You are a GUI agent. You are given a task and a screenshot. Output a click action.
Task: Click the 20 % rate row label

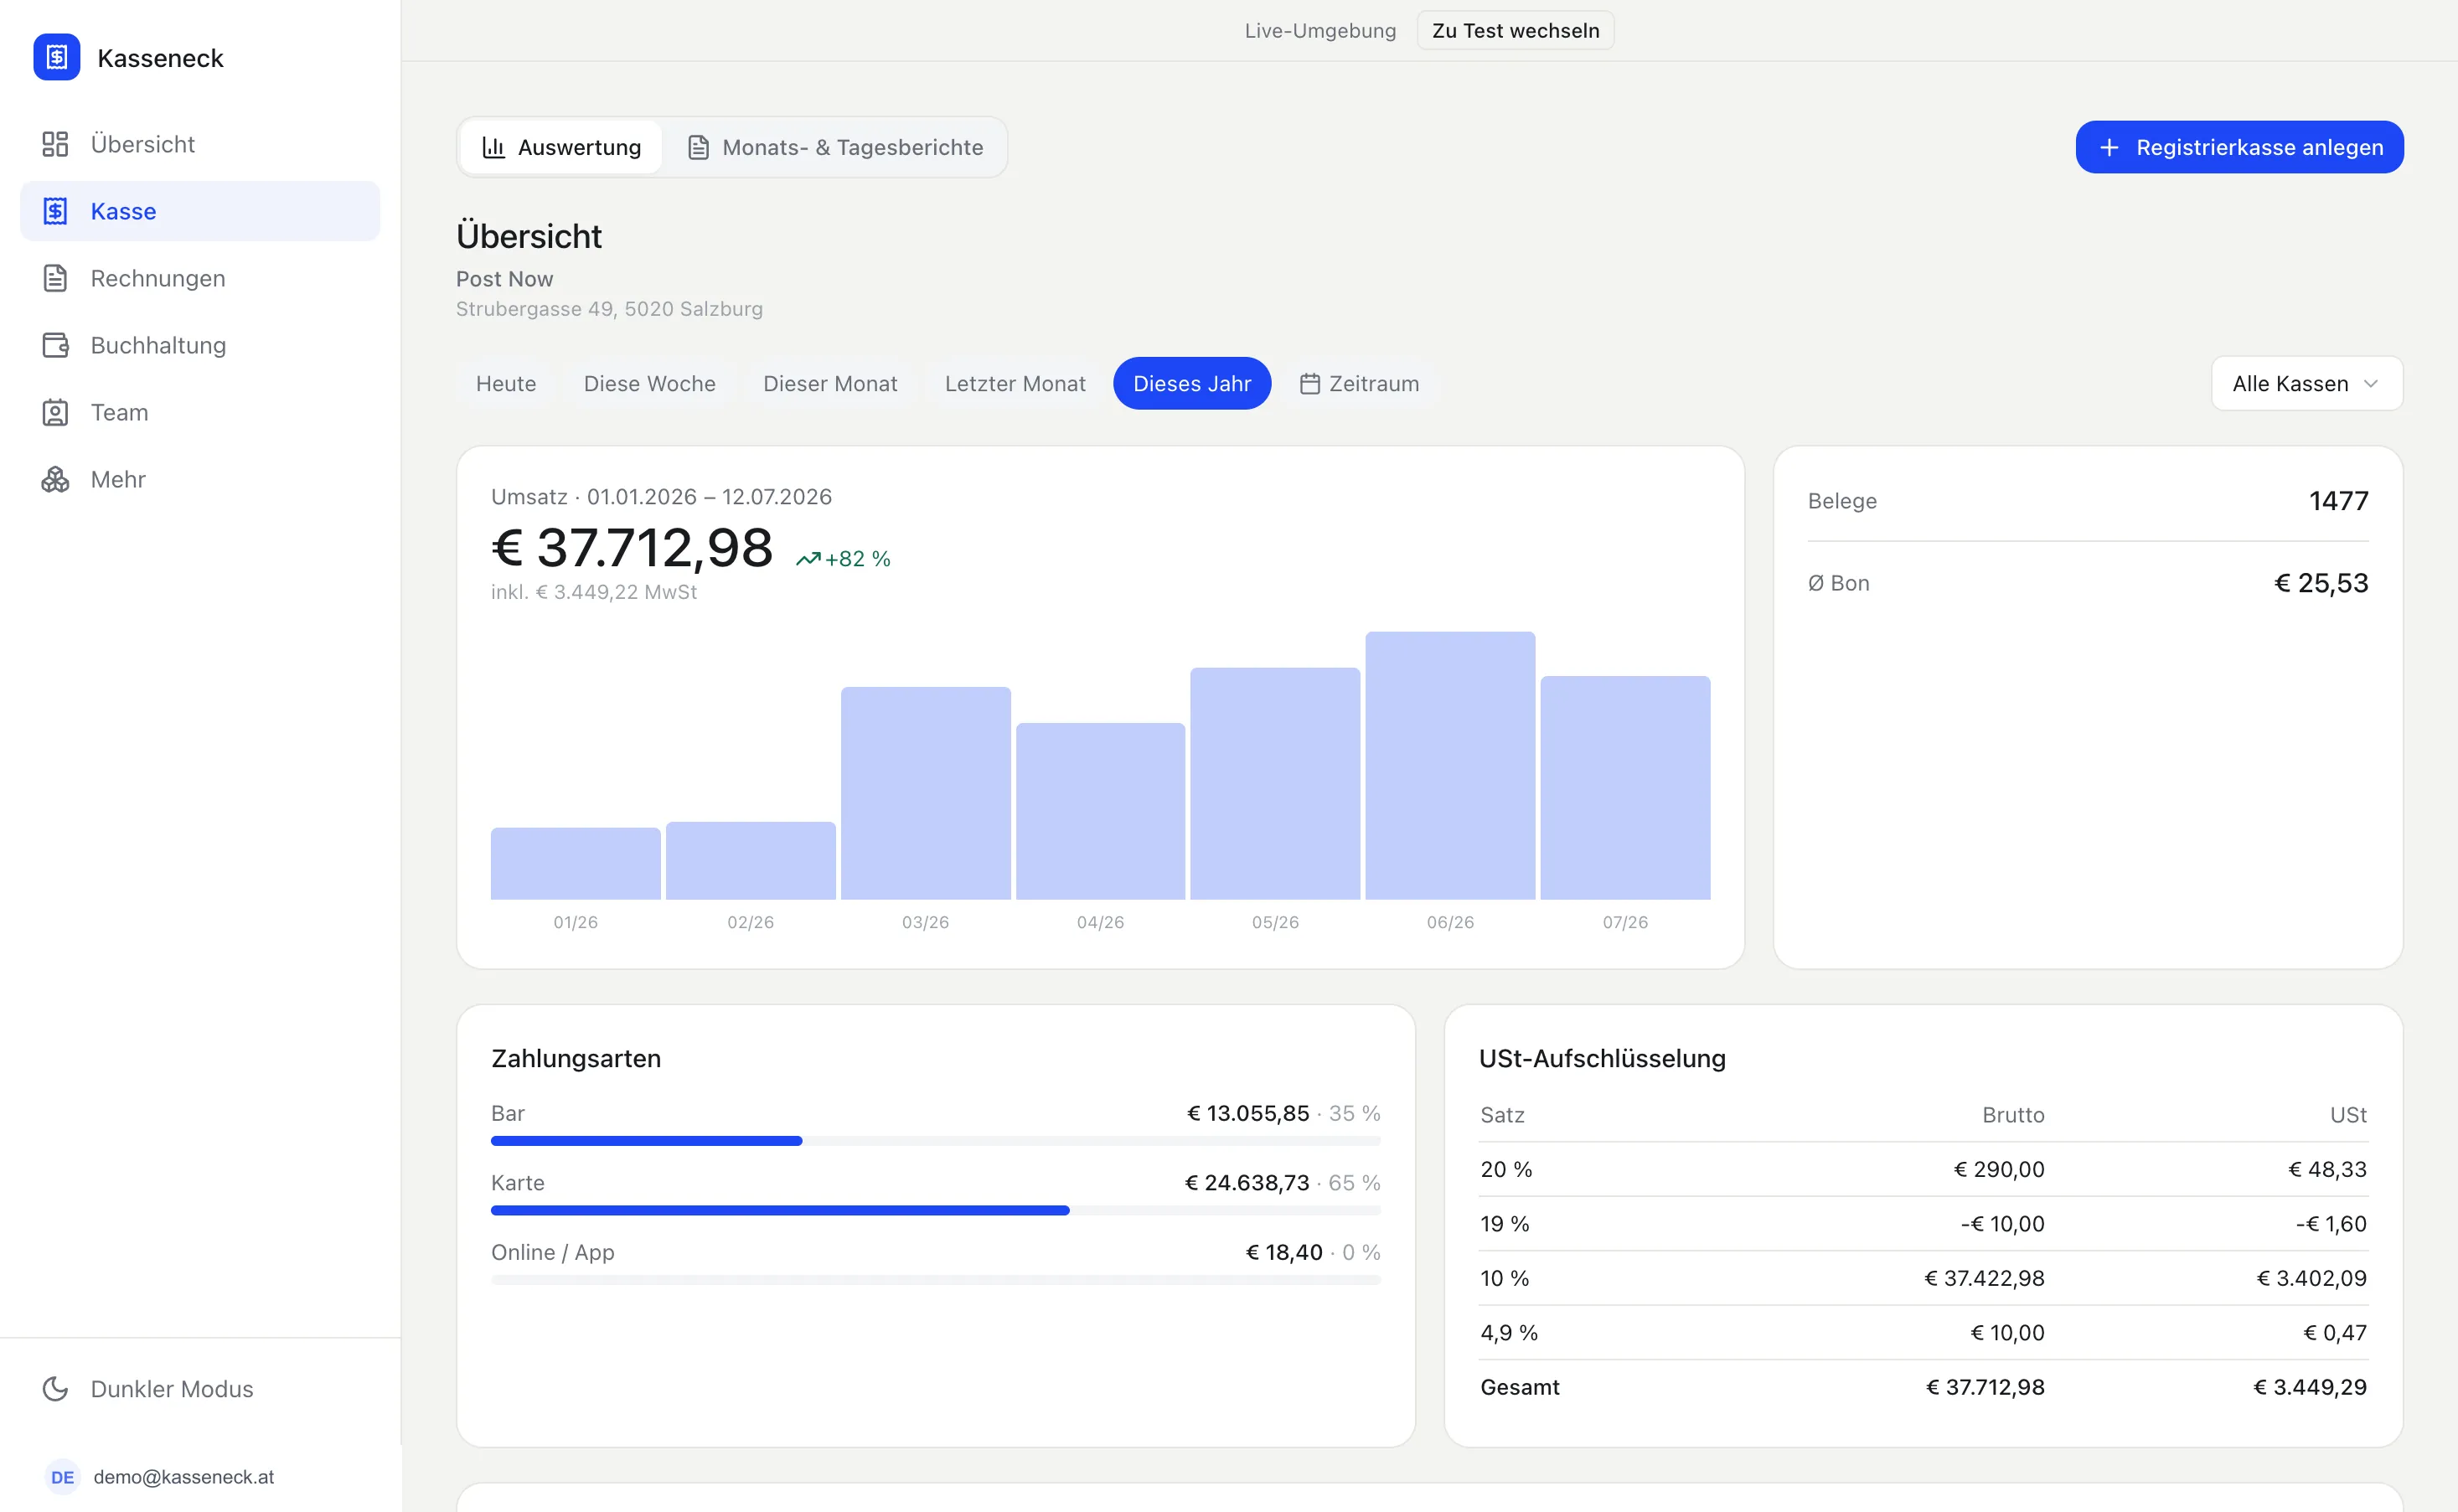click(1506, 1169)
